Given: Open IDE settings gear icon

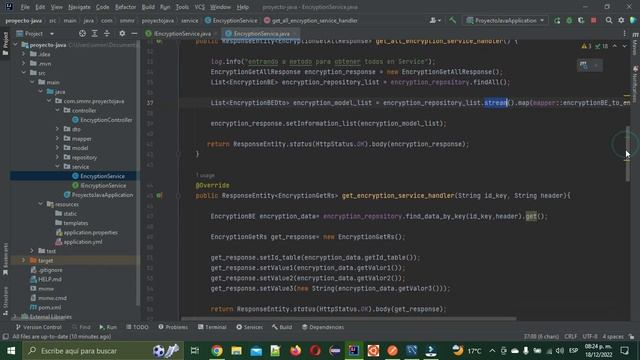Looking at the screenshot, I should coord(621,20).
